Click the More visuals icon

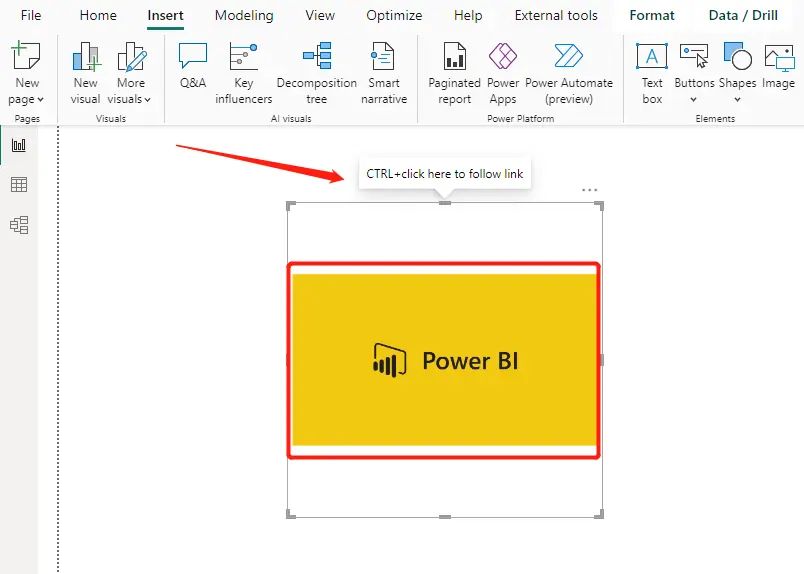pyautogui.click(x=132, y=56)
